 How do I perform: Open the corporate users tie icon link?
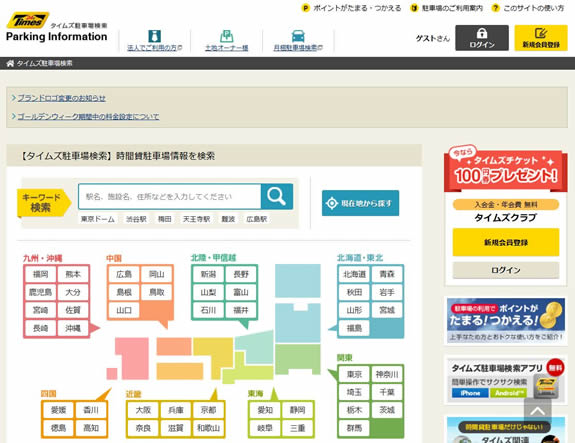click(154, 40)
